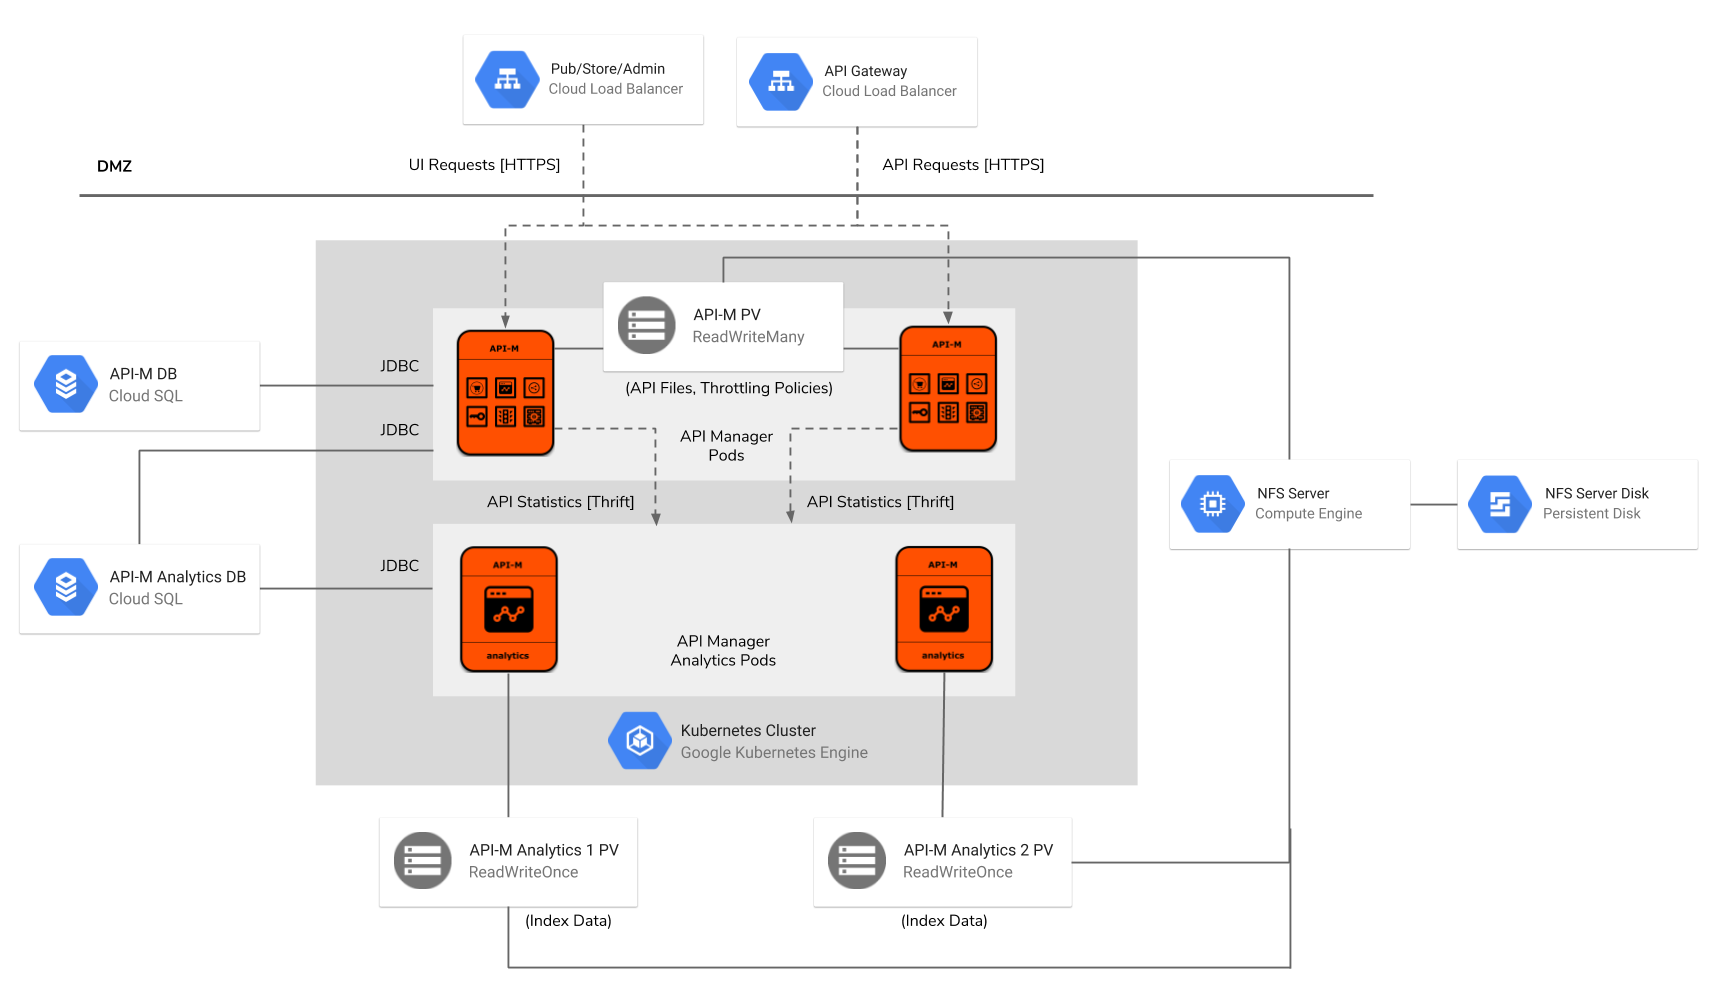Viewport: 1721px width, 987px height.
Task: Select the API-M Analytics DB Cloud SQL icon
Action: pos(66,587)
